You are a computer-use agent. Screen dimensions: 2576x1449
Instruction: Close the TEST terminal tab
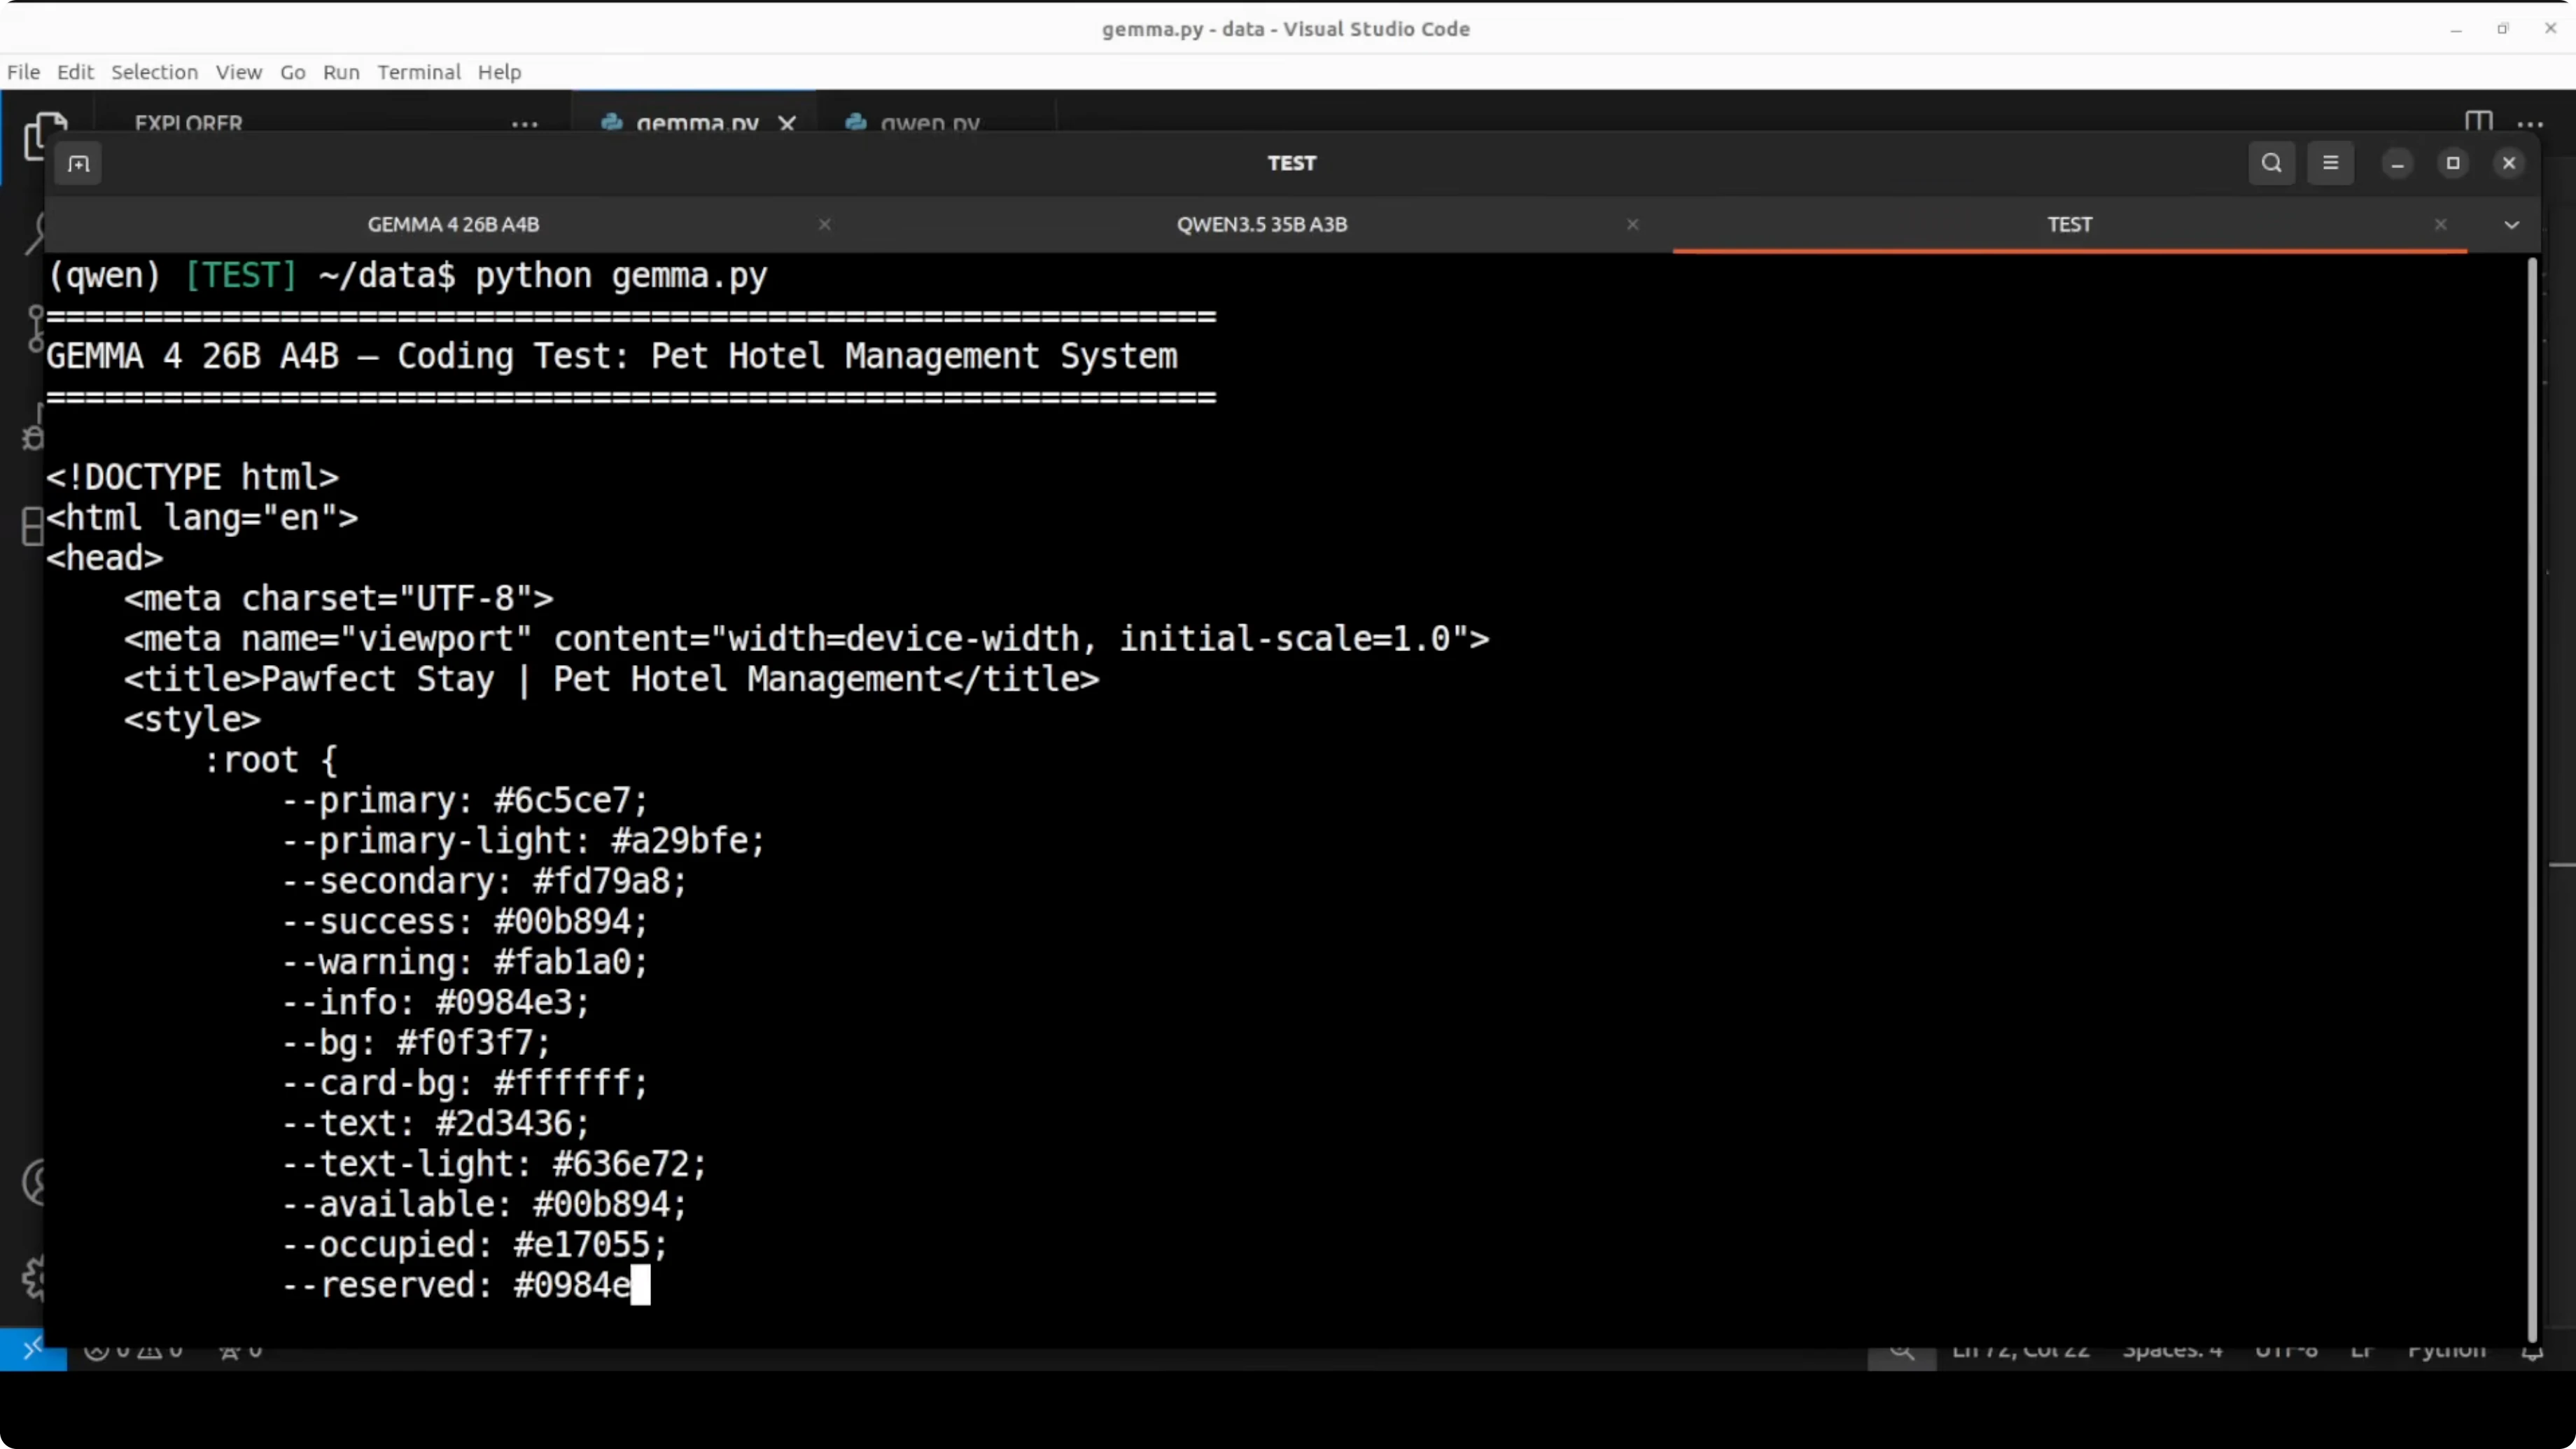click(2440, 225)
